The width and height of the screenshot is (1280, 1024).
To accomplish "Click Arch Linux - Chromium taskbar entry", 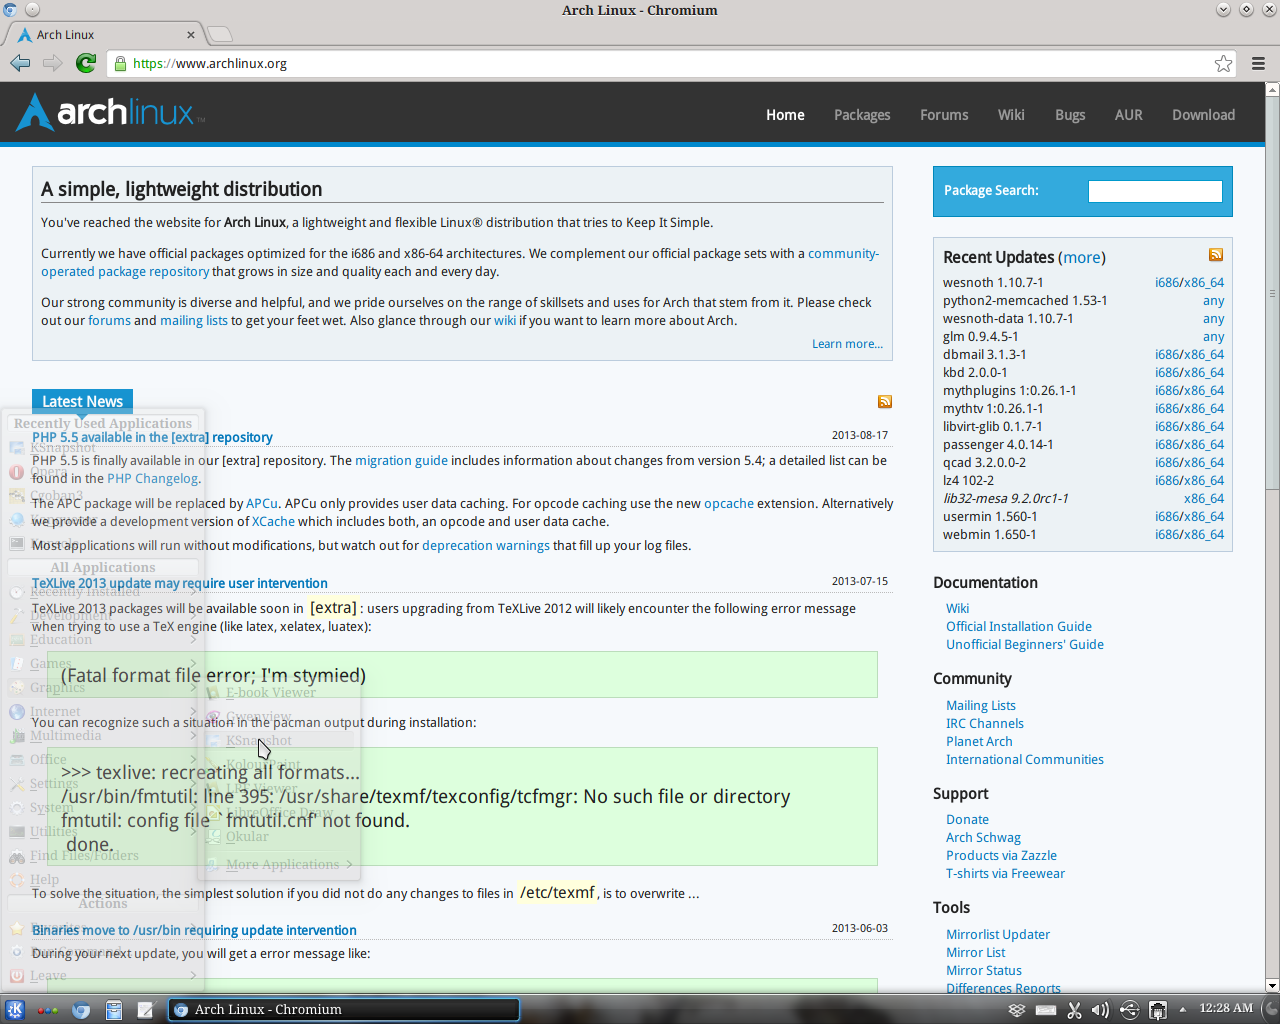I will click(344, 1010).
